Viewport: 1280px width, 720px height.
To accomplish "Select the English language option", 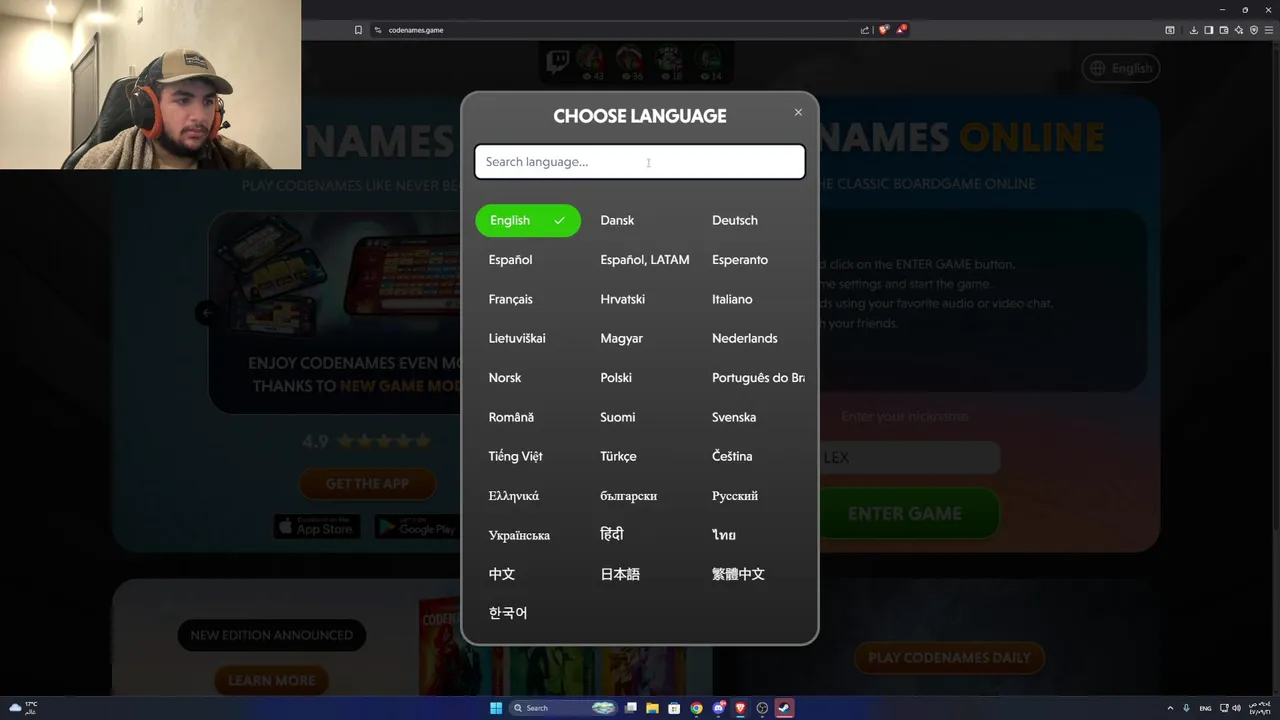I will coord(528,220).
